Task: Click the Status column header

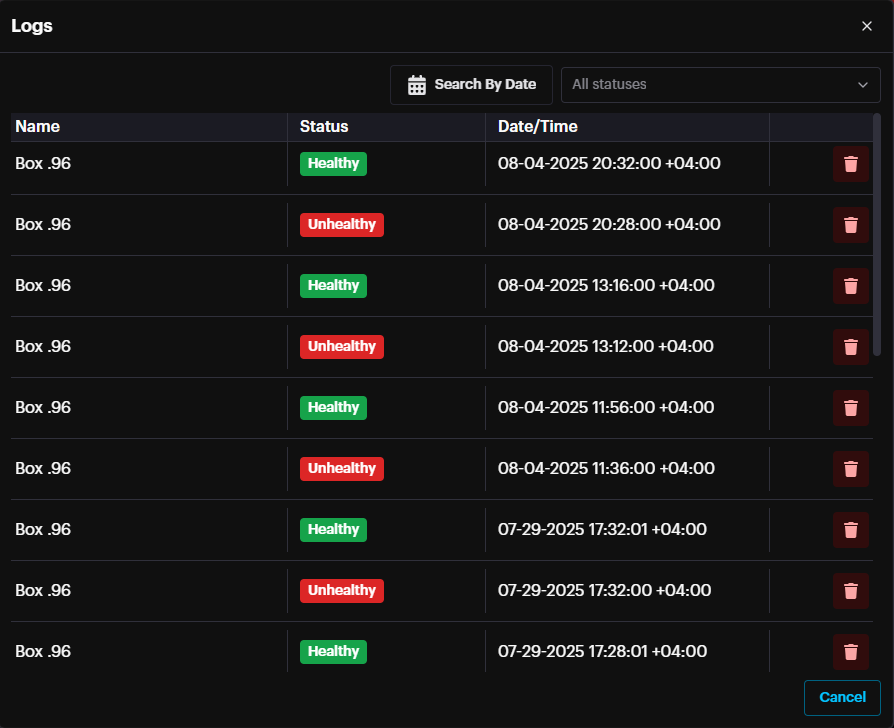Action: click(324, 127)
